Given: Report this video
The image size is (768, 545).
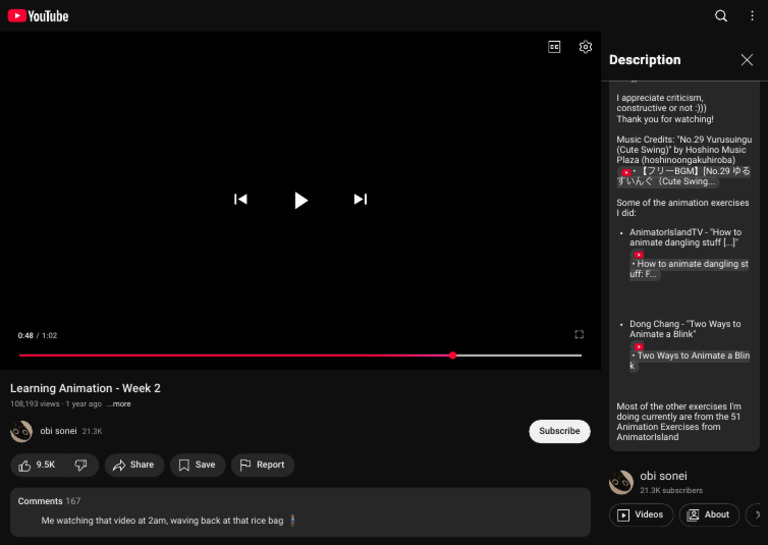Looking at the screenshot, I should [x=263, y=465].
